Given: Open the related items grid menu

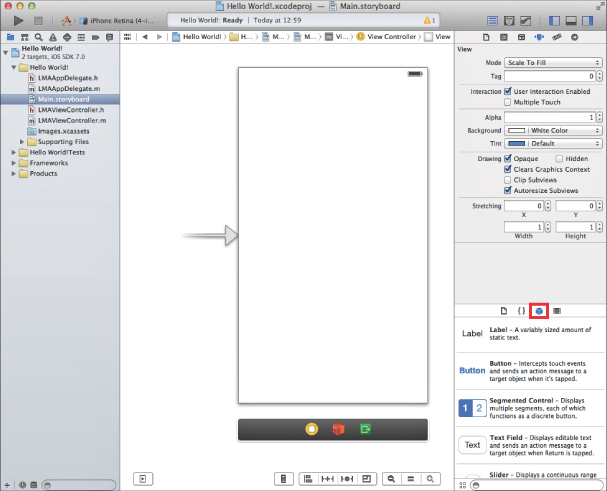Looking at the screenshot, I should (127, 37).
